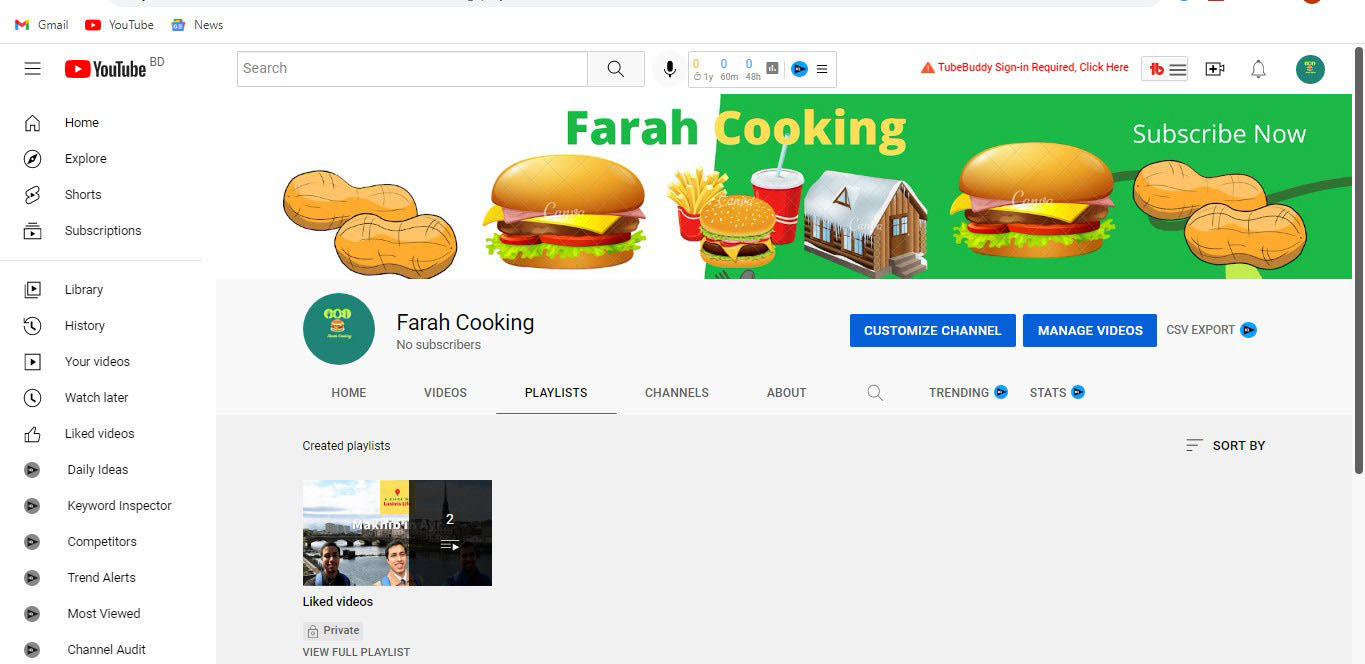Viewport: 1365px width, 664px height.
Task: Click the channel avatar in top right
Action: (1310, 68)
